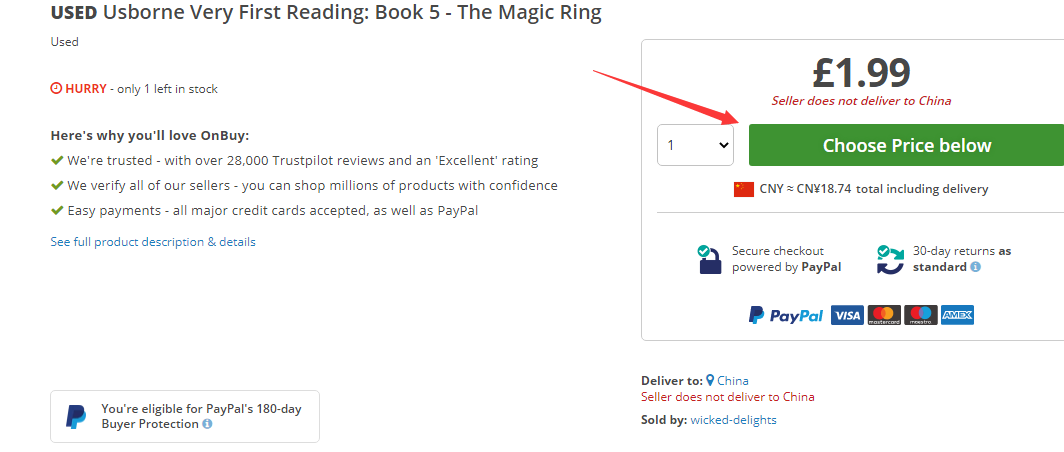Open the quantity dropdown showing 1
The height and width of the screenshot is (452, 1064).
pos(695,145)
